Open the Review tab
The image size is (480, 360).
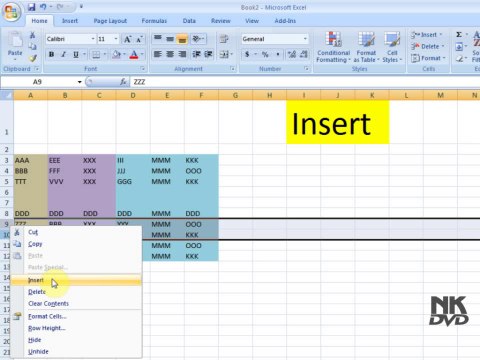coord(221,21)
